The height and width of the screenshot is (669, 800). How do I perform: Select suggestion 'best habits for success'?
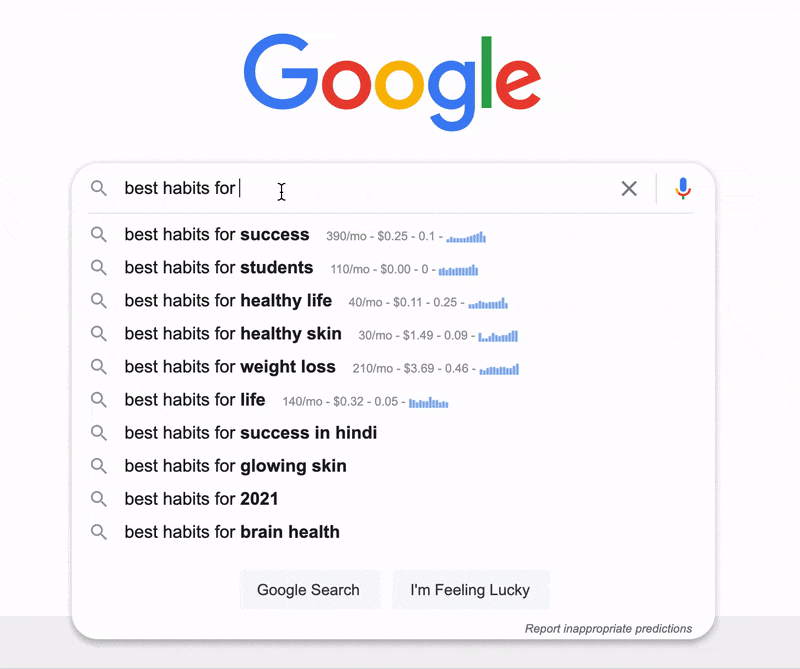pos(217,235)
